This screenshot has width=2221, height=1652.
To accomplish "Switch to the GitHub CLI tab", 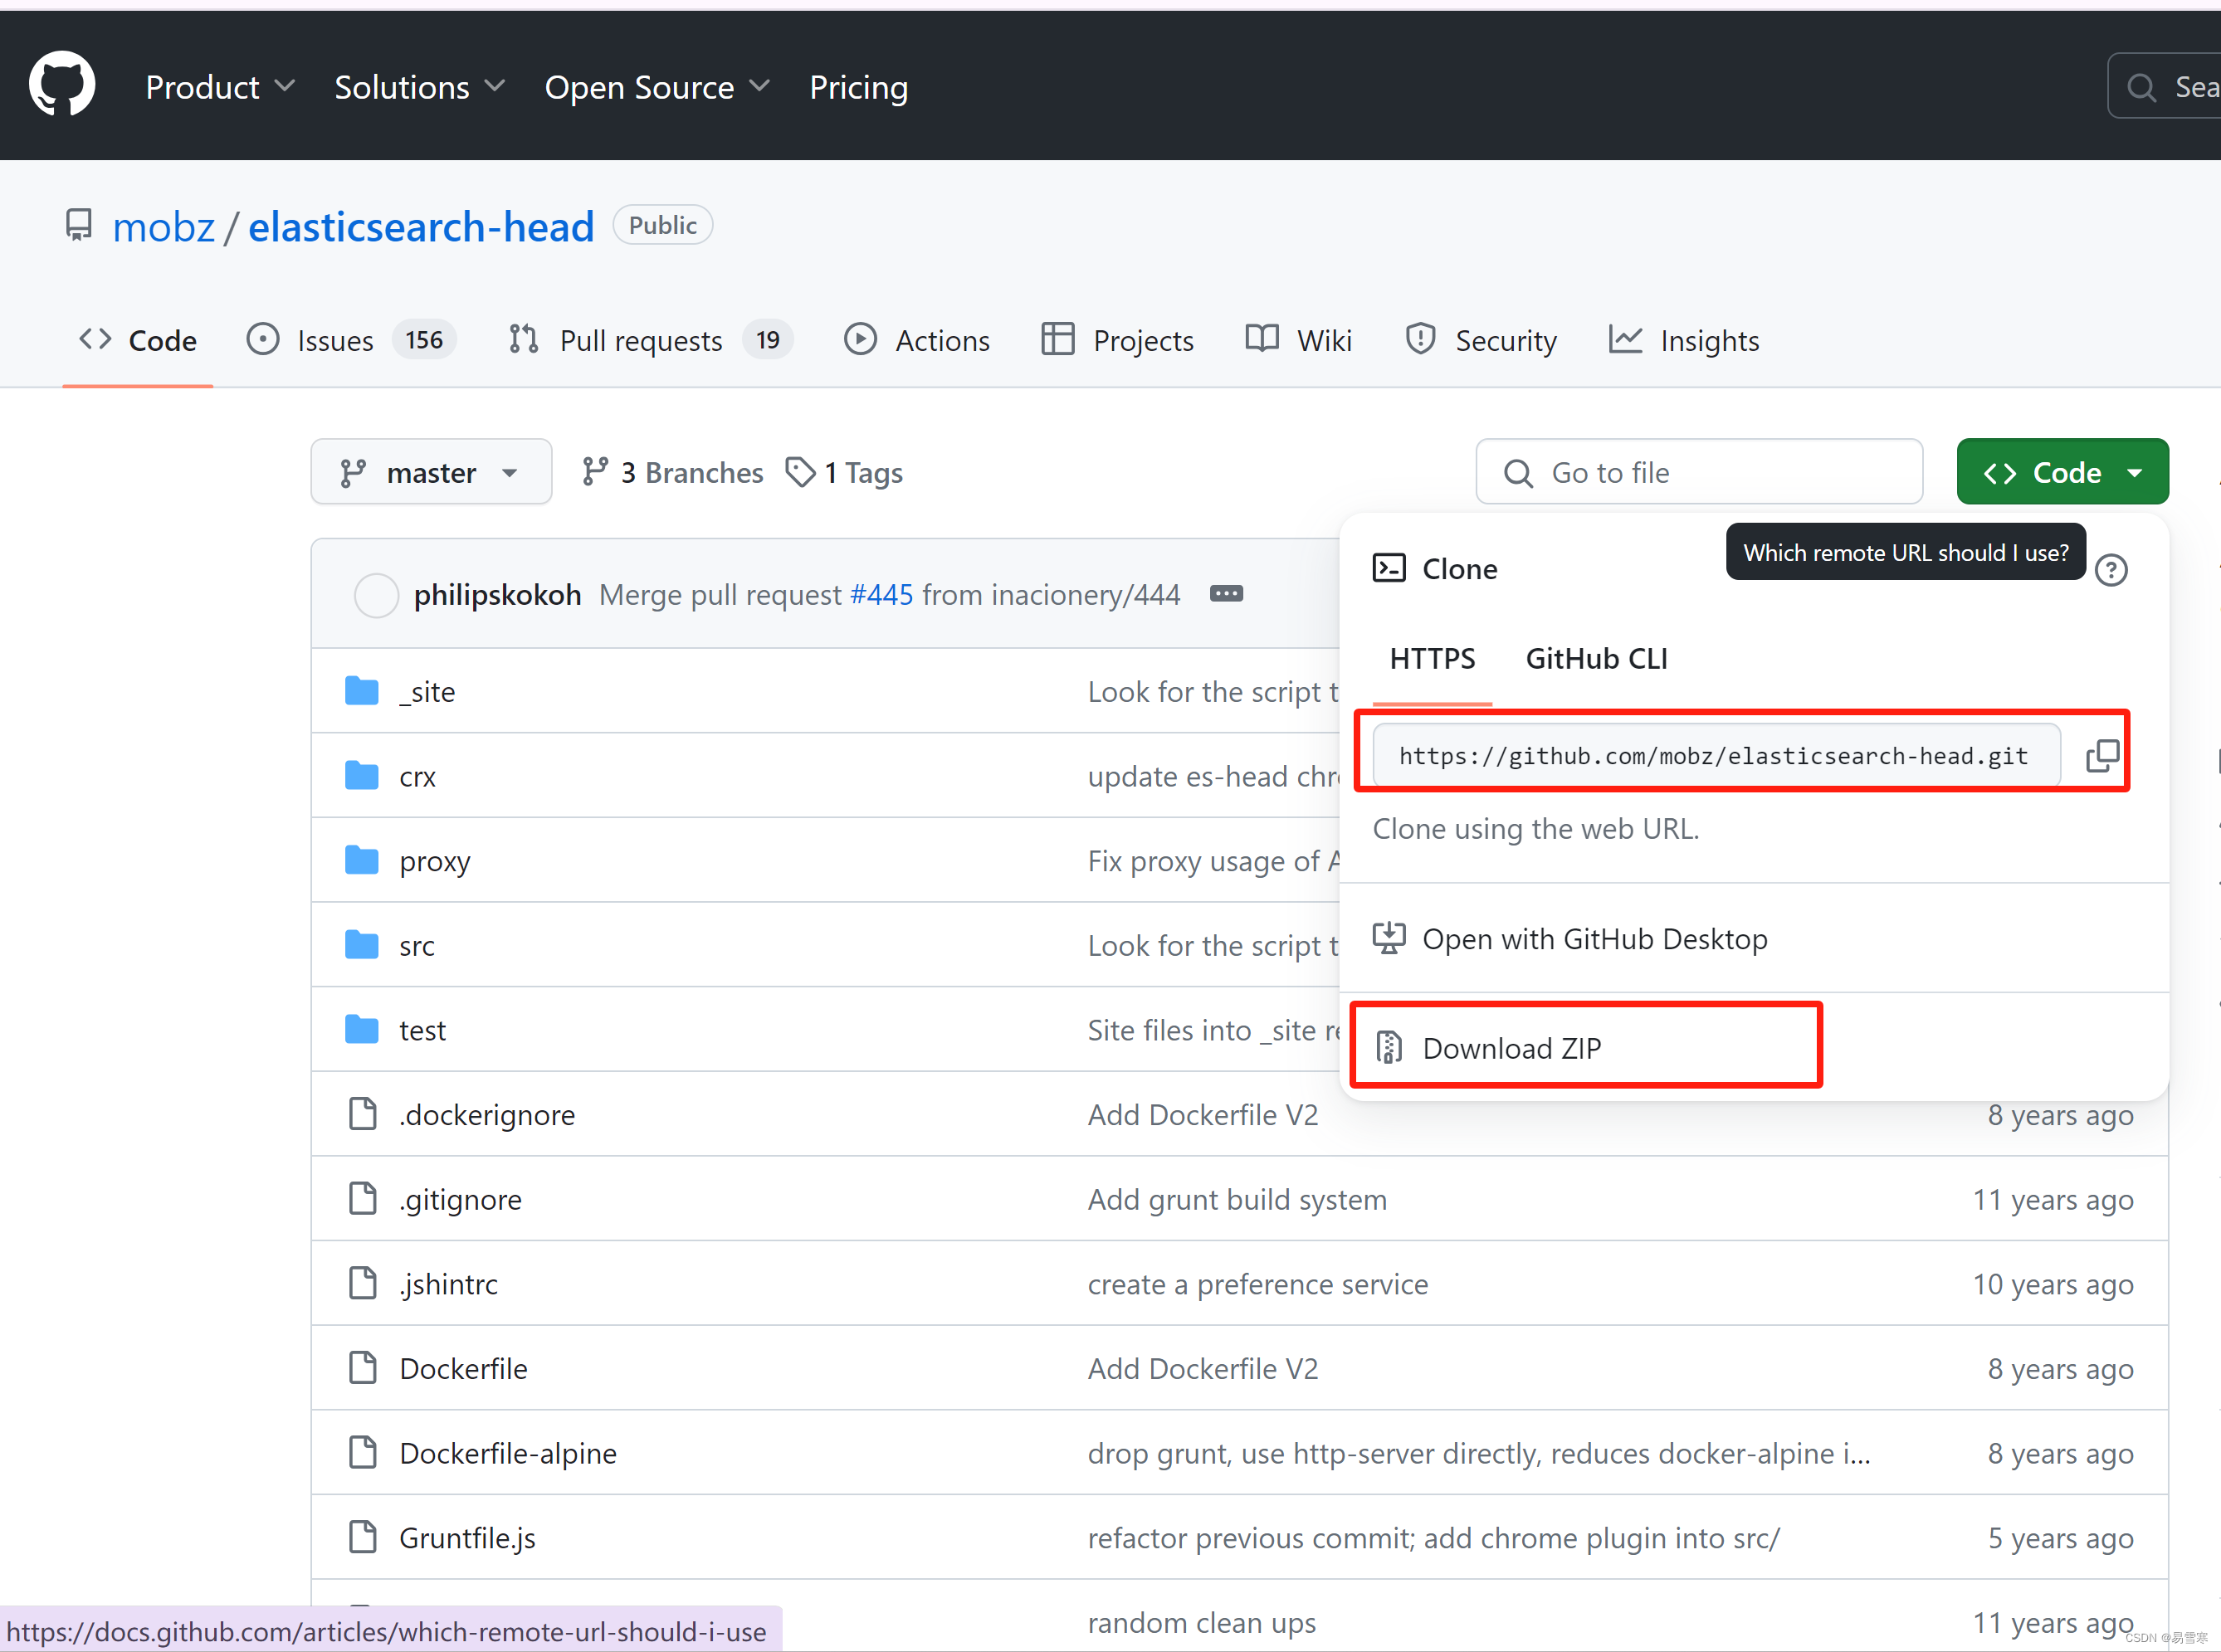I will click(x=1595, y=658).
